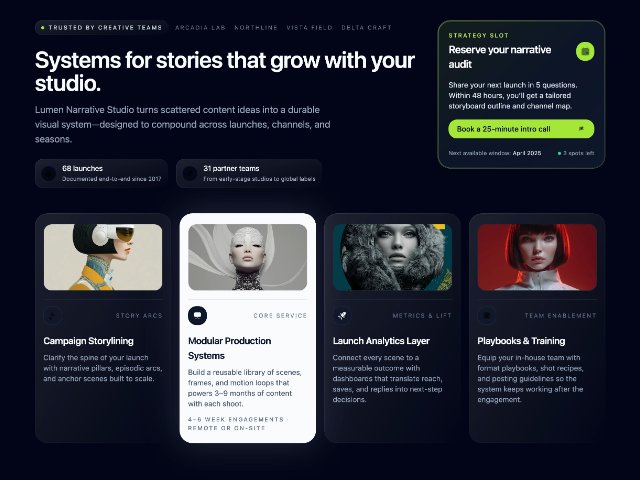Click the Trusted by Creative Teams badge

pos(102,28)
